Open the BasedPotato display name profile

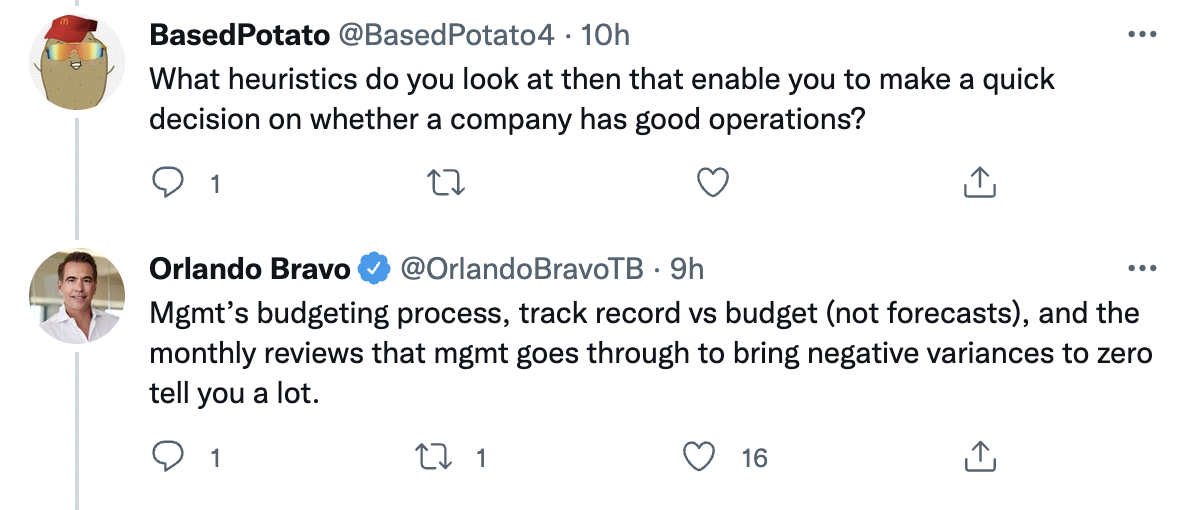[x=239, y=35]
